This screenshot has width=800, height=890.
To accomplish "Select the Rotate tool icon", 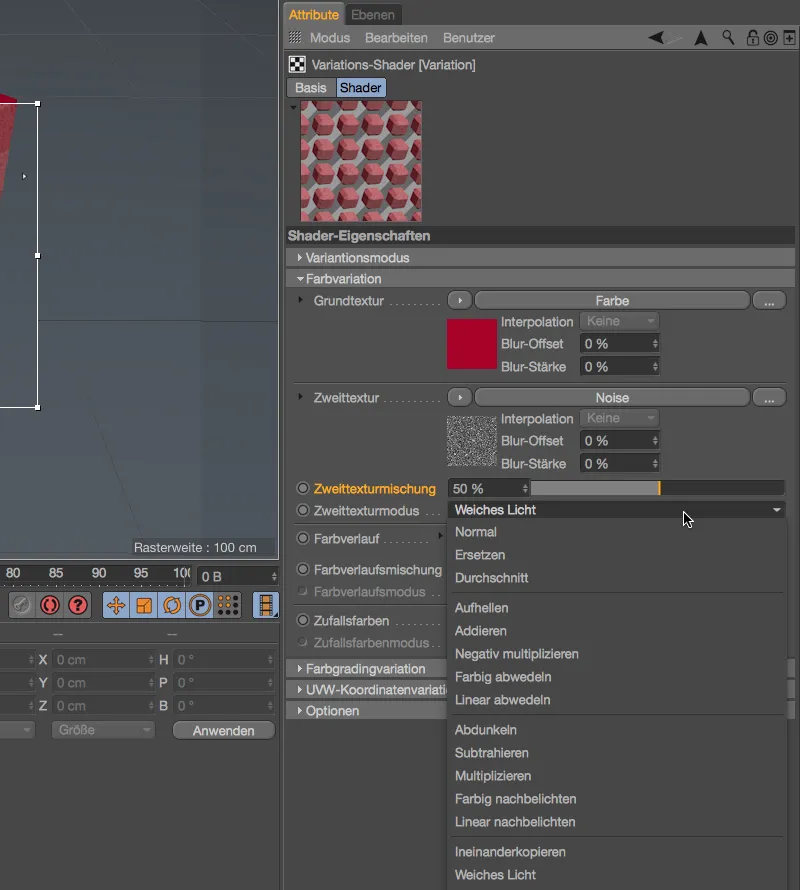I will 171,604.
